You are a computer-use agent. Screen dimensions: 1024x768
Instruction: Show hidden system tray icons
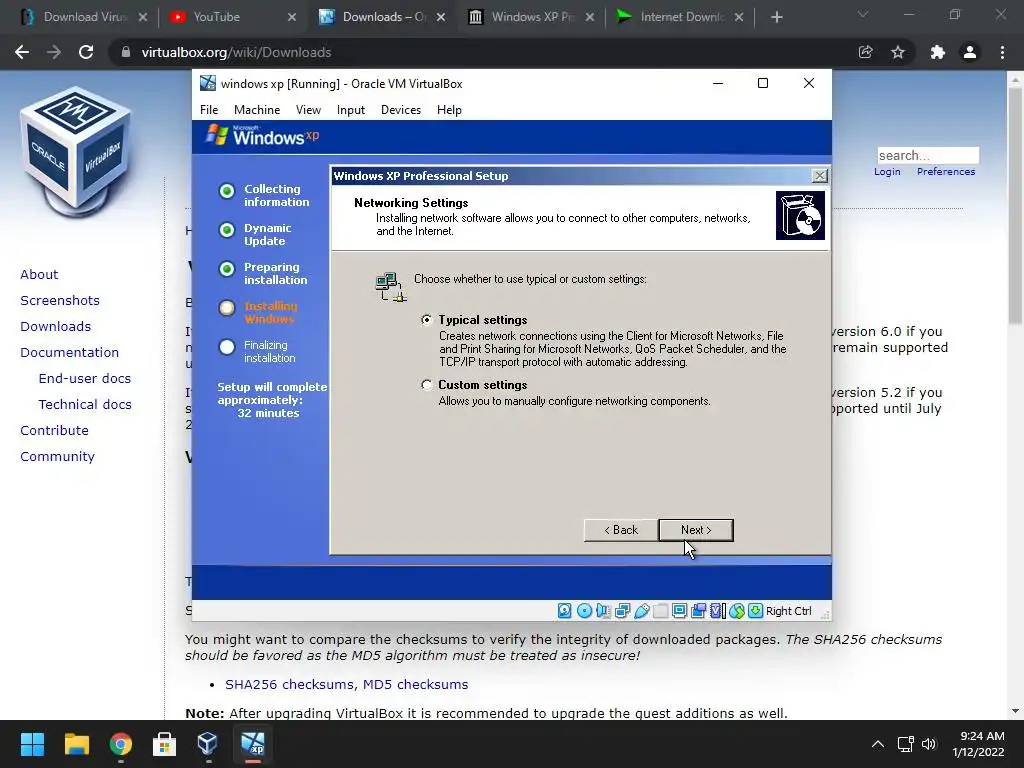(x=878, y=744)
